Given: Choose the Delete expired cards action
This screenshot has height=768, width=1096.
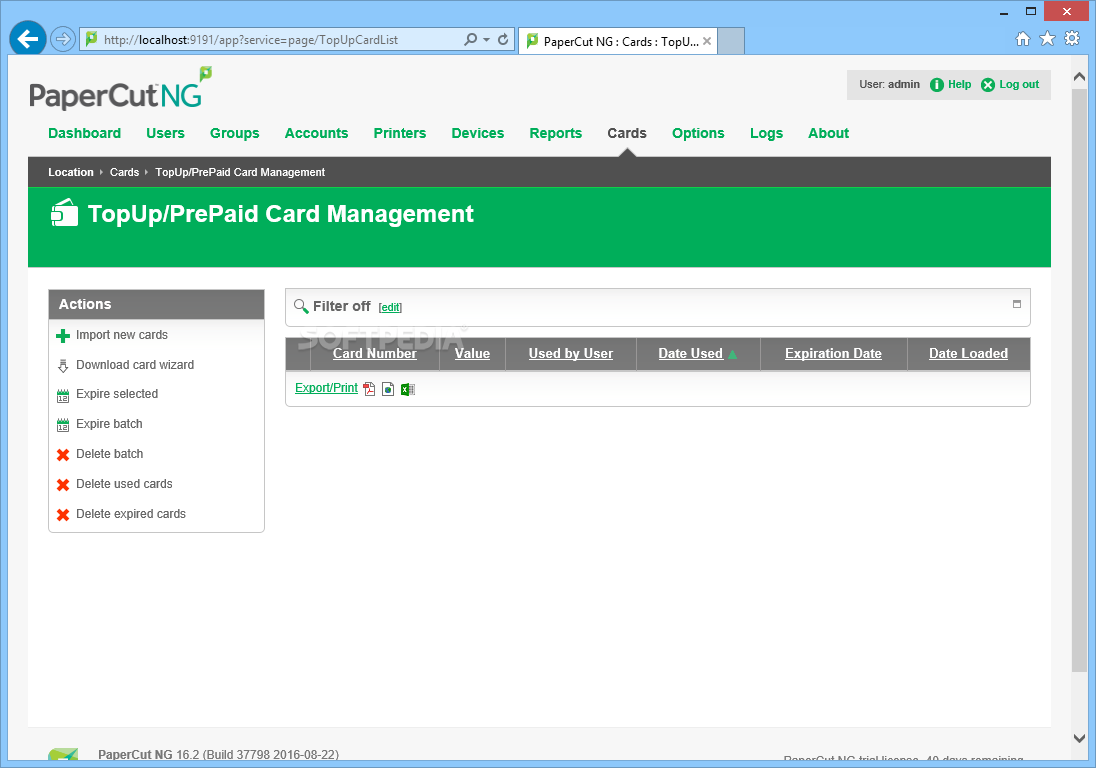Looking at the screenshot, I should click(131, 514).
